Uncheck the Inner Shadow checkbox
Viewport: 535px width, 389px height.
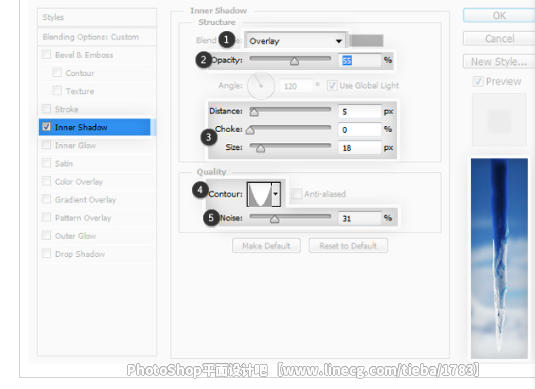[46, 127]
